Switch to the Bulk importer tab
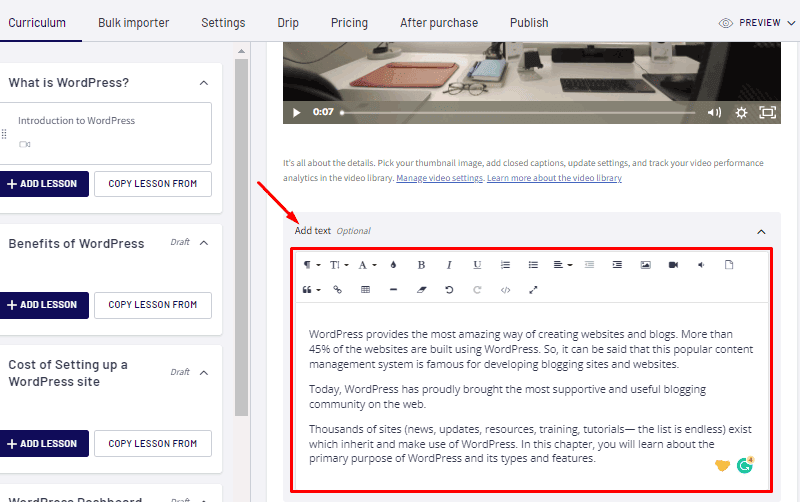 (x=133, y=23)
